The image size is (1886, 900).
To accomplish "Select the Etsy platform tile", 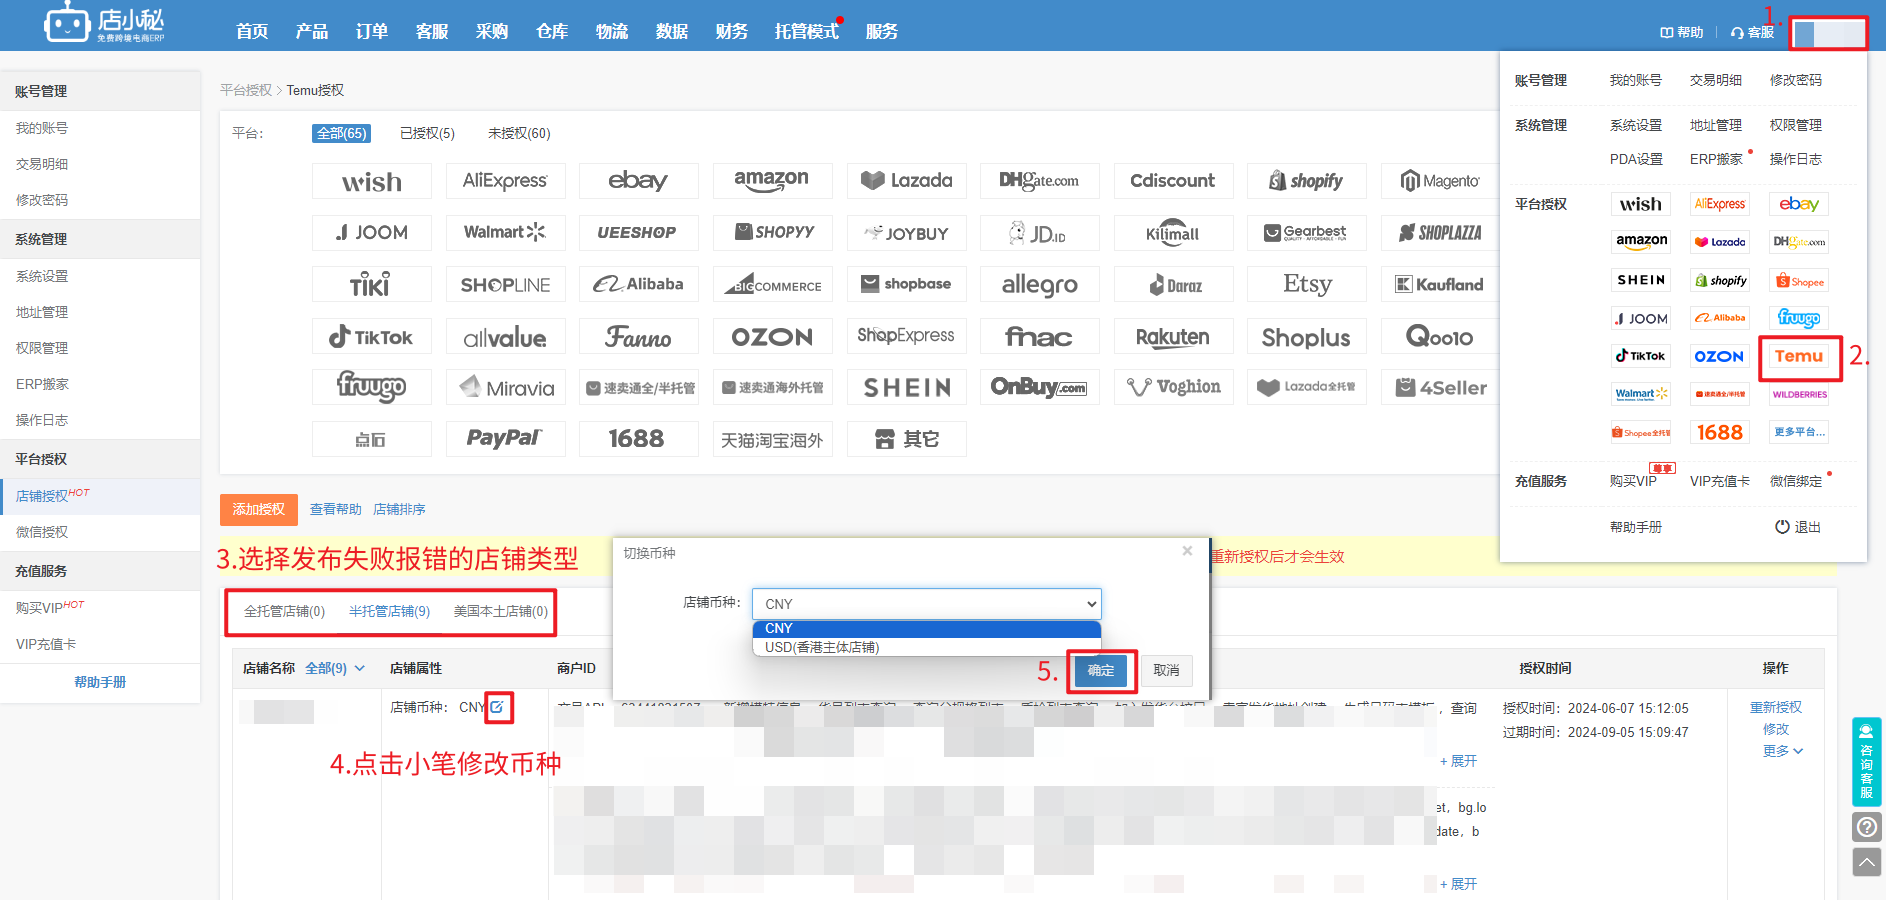I will point(1307,284).
